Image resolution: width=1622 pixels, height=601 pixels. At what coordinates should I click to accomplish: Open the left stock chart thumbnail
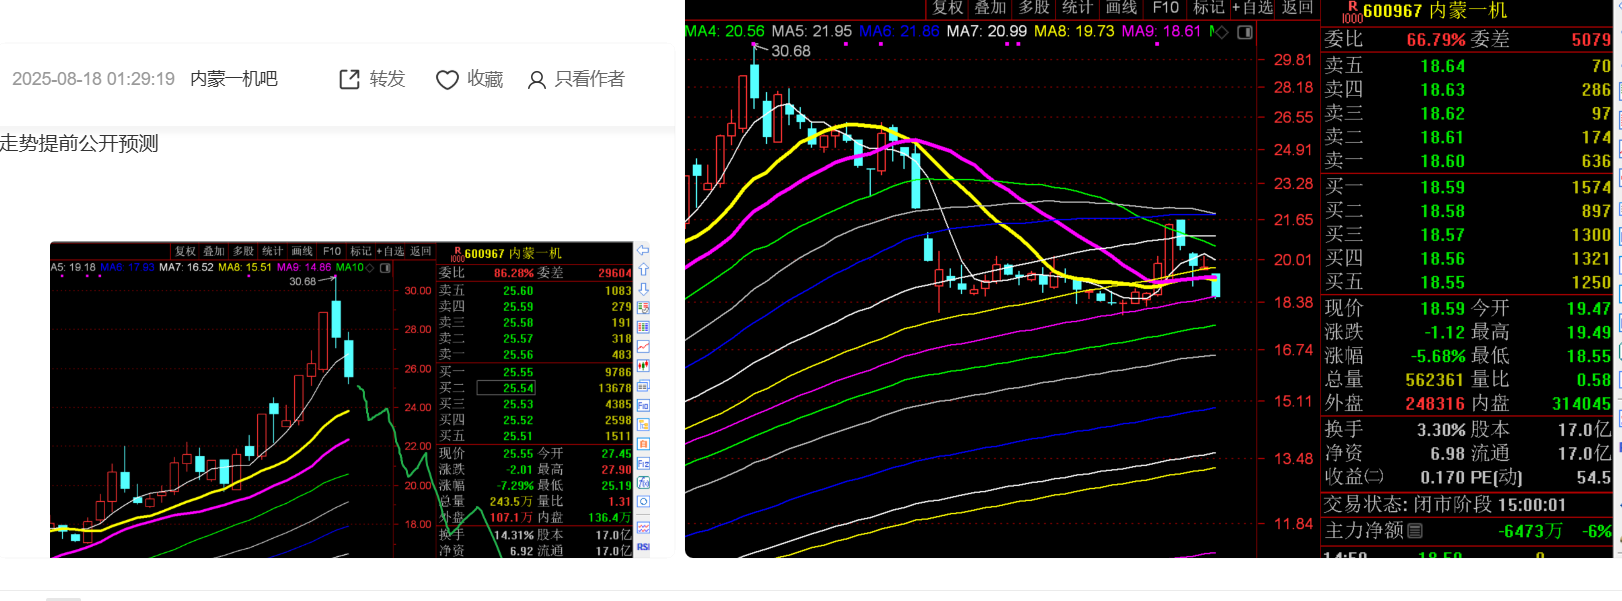coord(350,400)
